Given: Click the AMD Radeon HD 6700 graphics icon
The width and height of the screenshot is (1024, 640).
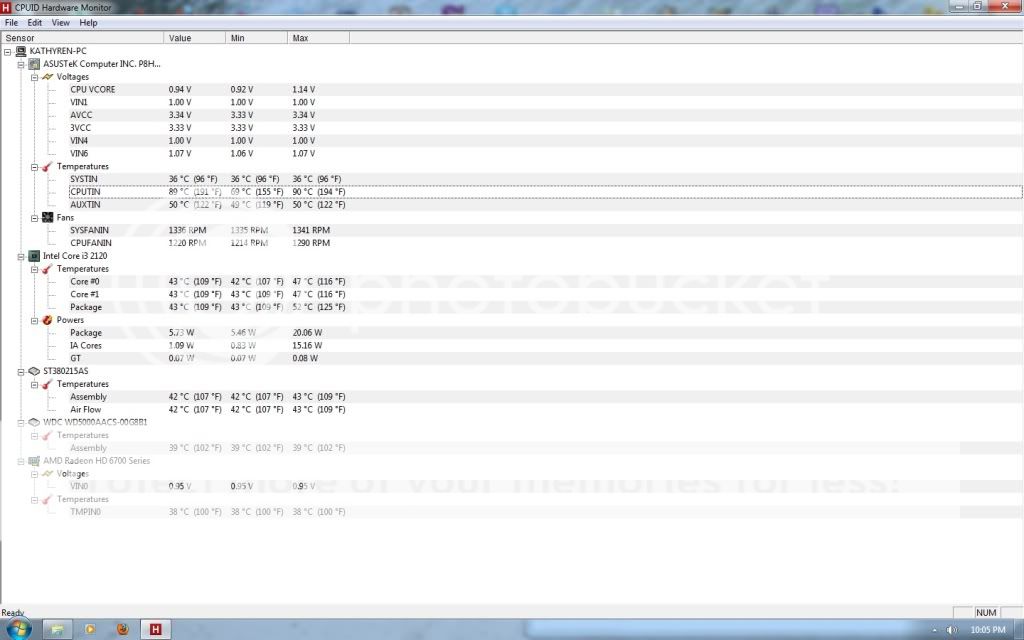Looking at the screenshot, I should [34, 461].
